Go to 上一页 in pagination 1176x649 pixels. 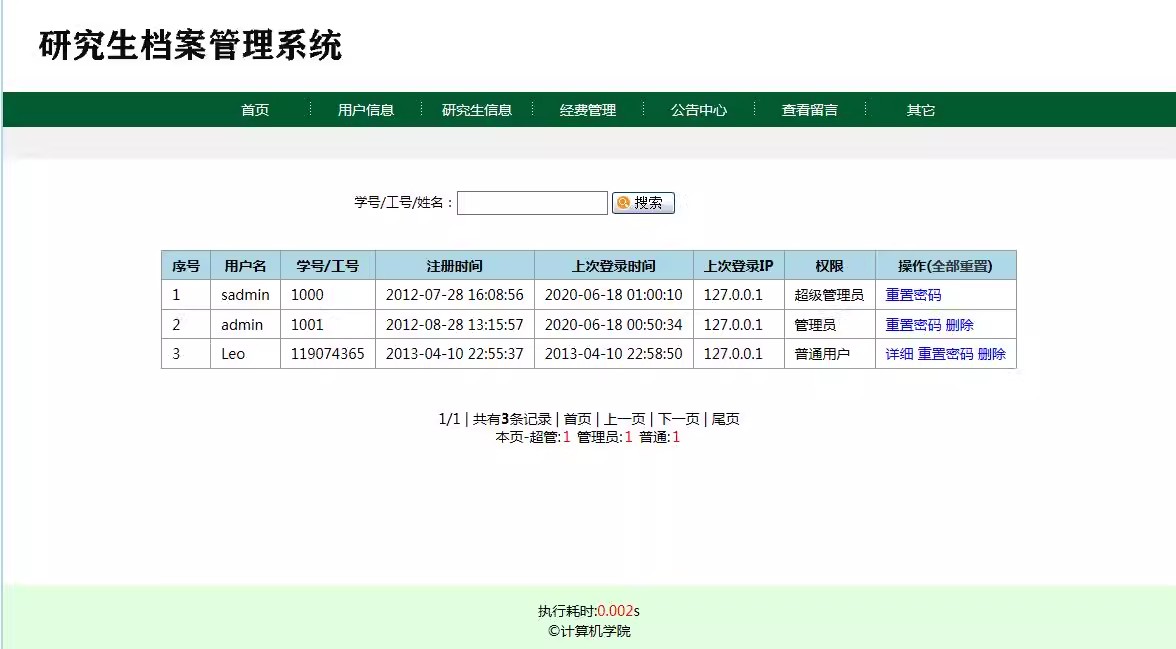625,419
